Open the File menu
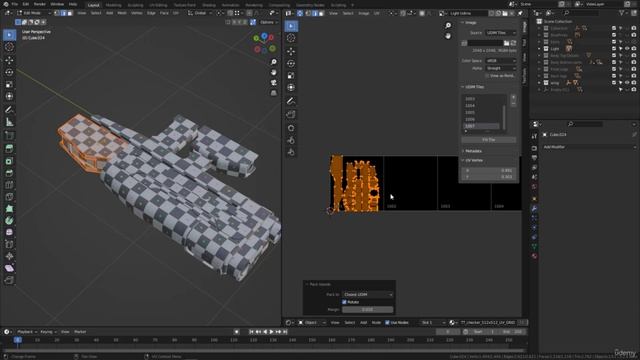640x360 pixels. click(x=14, y=4)
